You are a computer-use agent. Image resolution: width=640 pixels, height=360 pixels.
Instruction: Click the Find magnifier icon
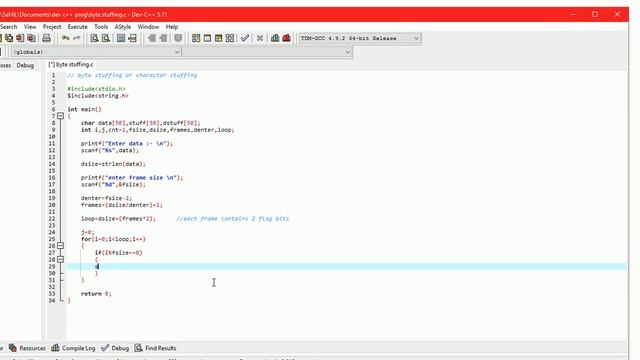[x=94, y=38]
